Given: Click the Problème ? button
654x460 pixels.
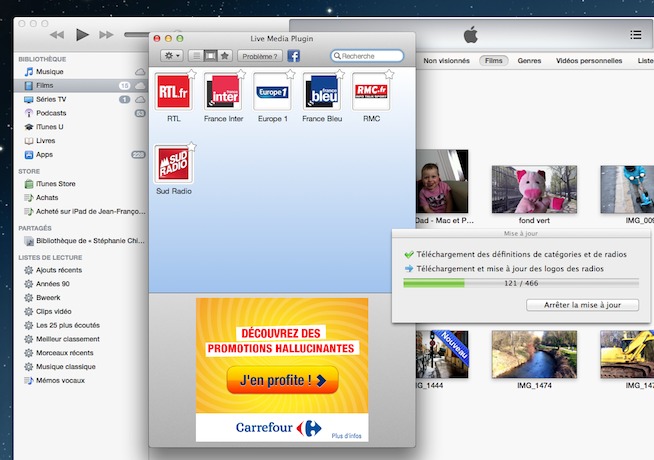Looking at the screenshot, I should tap(260, 56).
